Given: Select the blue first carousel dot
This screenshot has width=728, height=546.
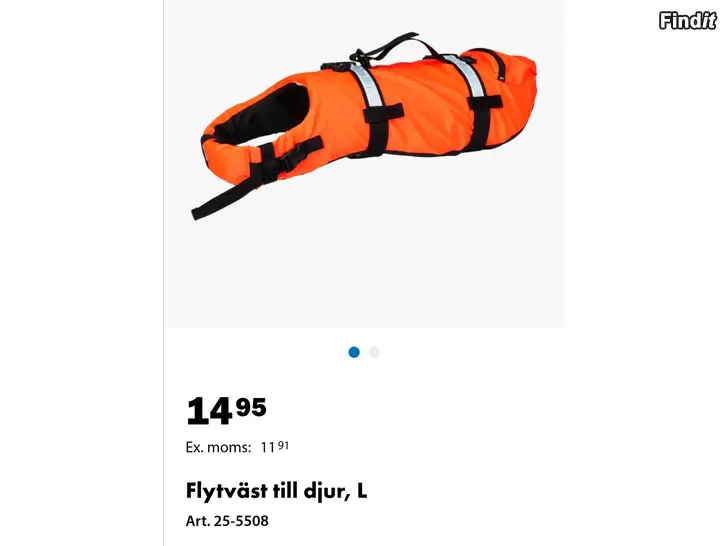Looking at the screenshot, I should click(354, 352).
